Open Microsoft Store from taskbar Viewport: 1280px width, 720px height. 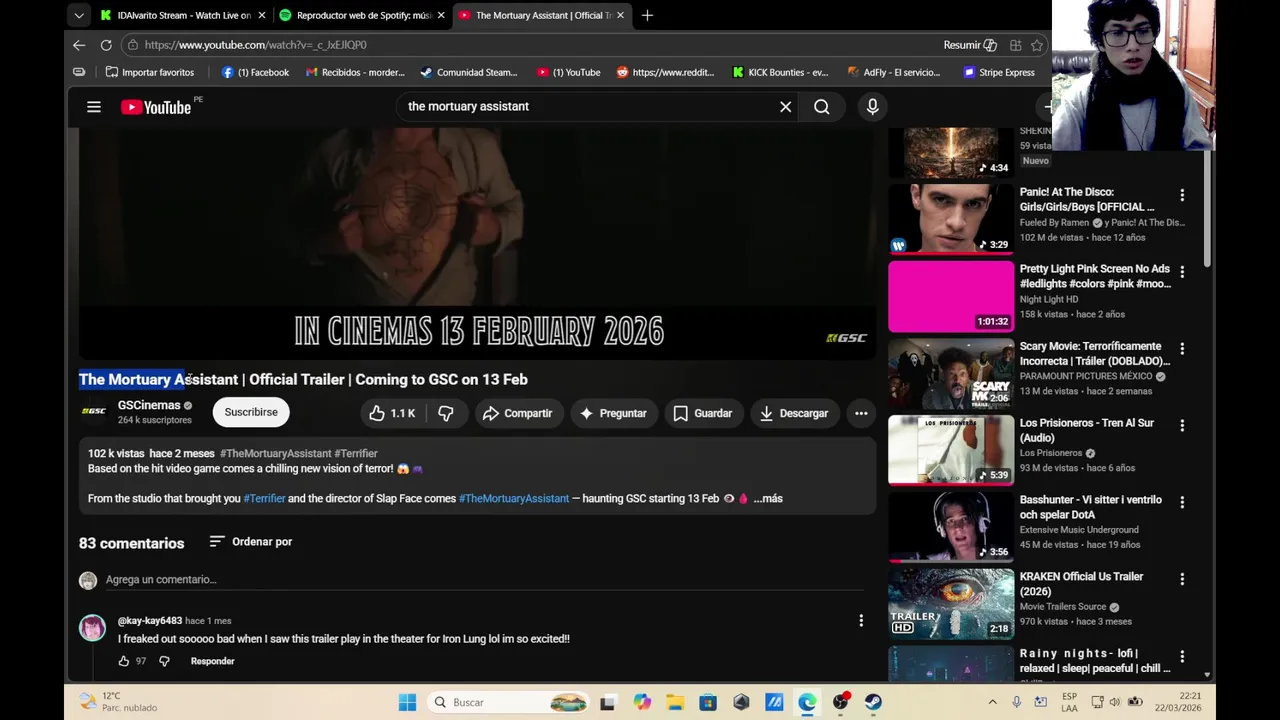pos(708,702)
